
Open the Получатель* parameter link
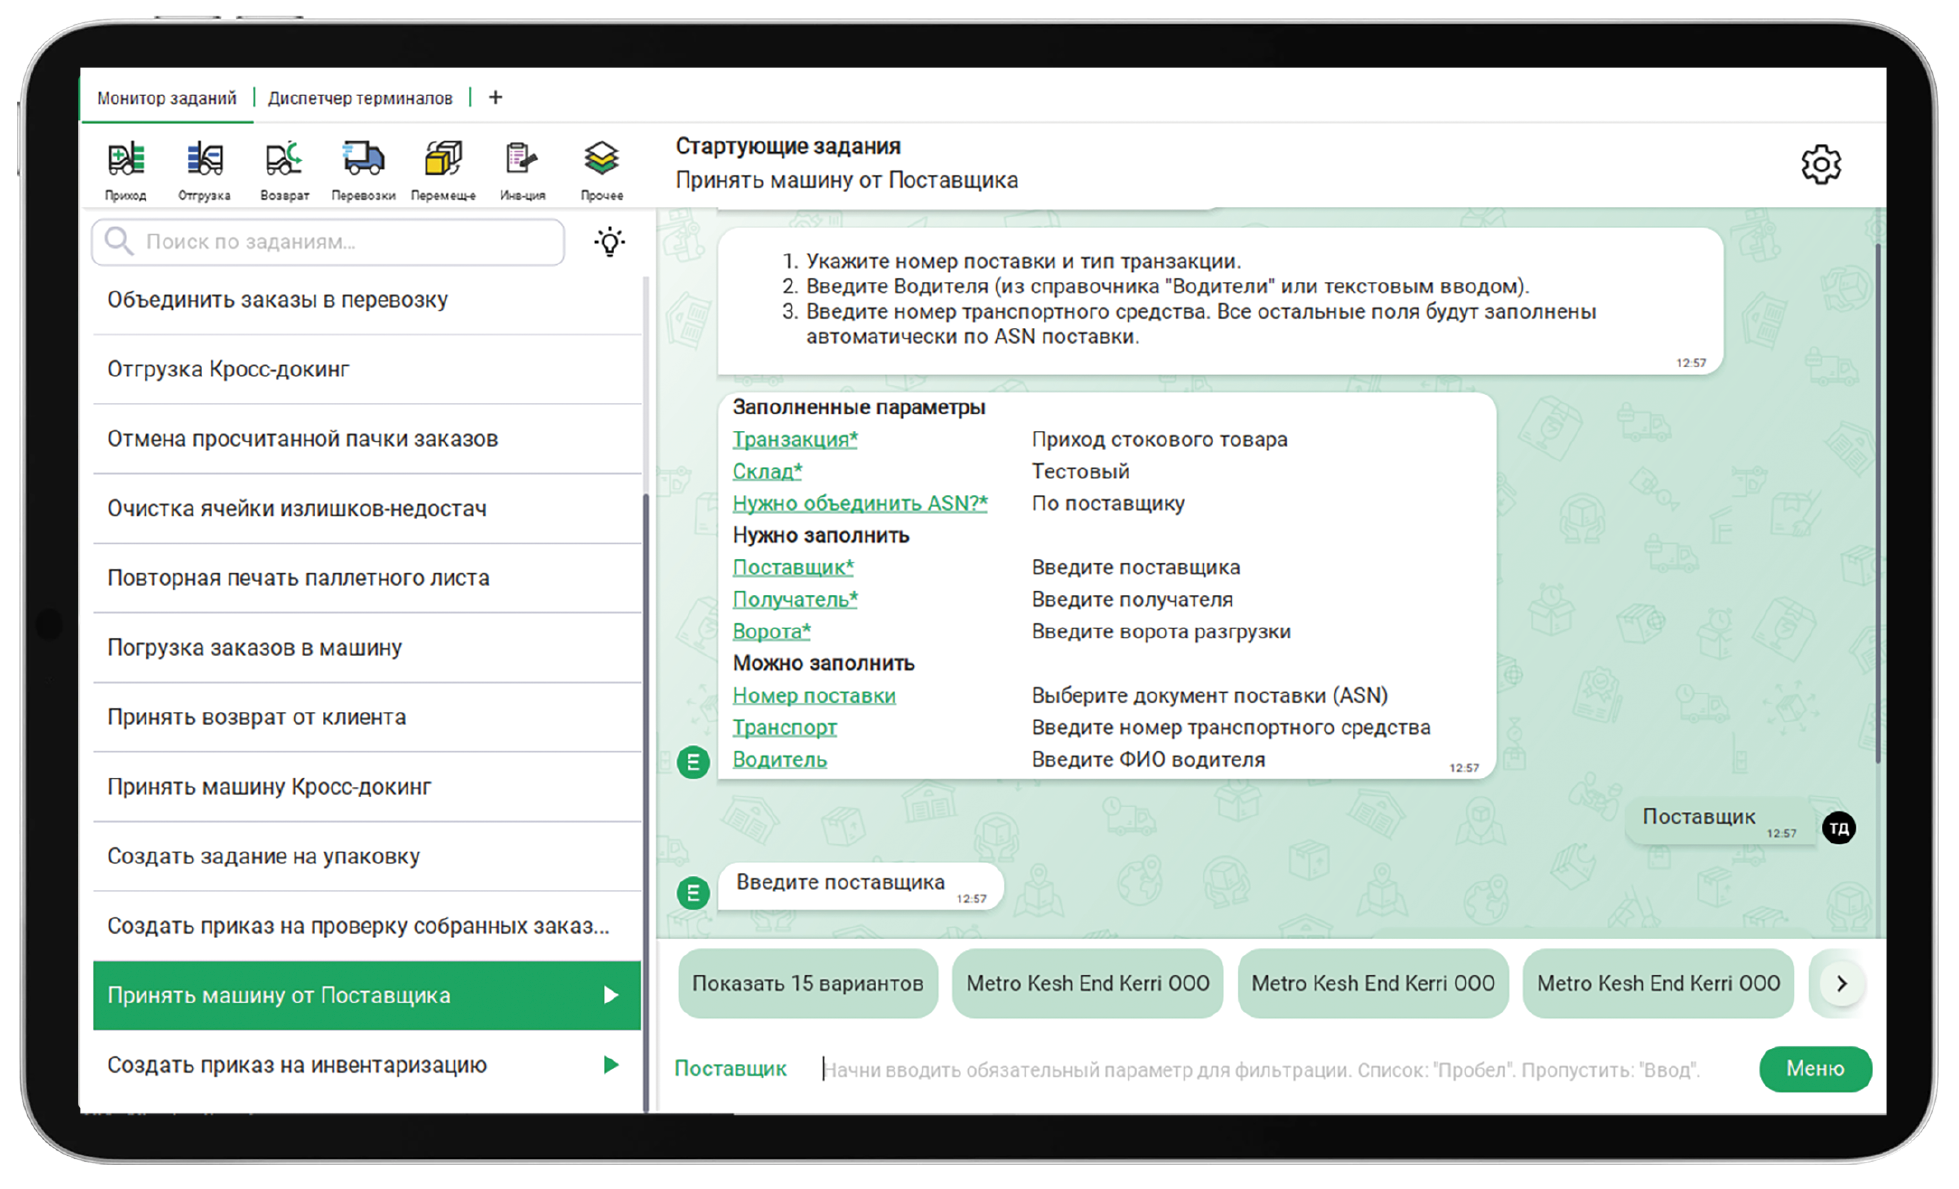pos(795,599)
